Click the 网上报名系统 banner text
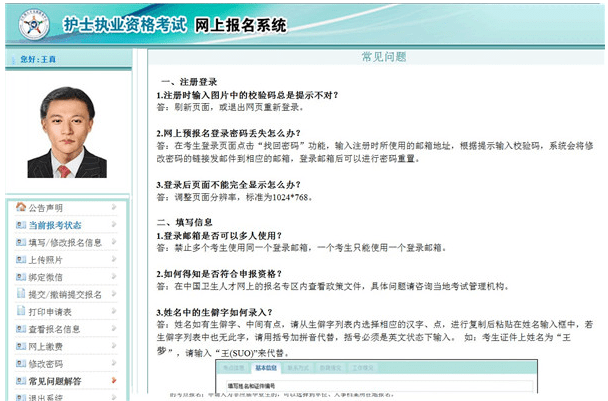This screenshot has height=401, width=608. pyautogui.click(x=240, y=26)
